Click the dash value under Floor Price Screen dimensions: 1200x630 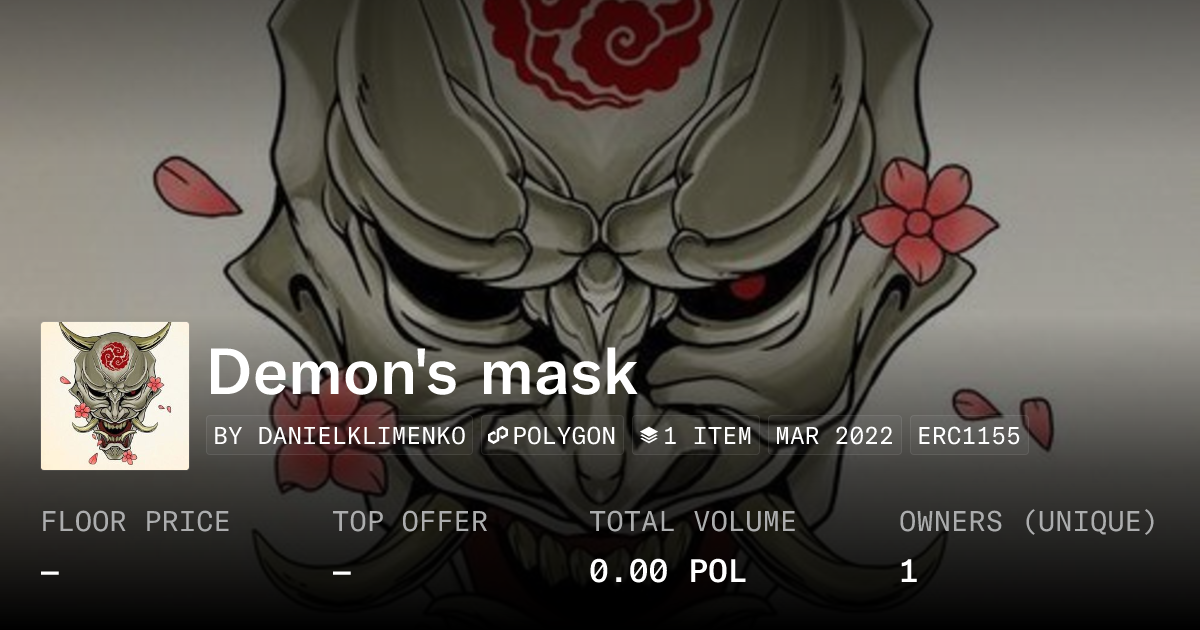point(50,573)
